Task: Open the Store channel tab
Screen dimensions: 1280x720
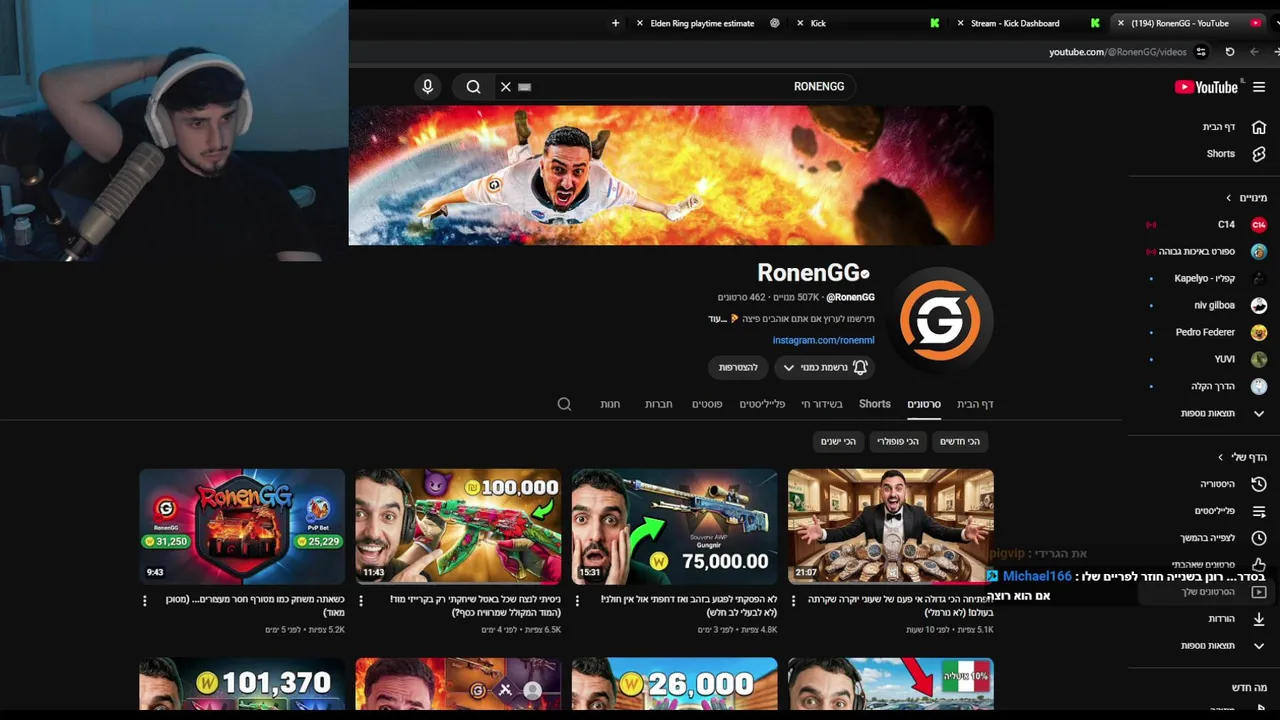Action: 610,404
